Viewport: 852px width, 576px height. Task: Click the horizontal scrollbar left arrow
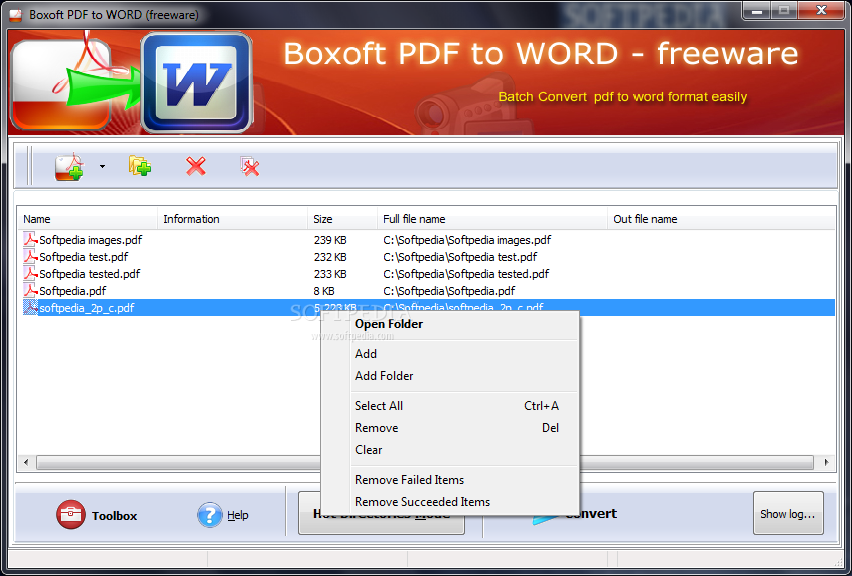pos(26,462)
